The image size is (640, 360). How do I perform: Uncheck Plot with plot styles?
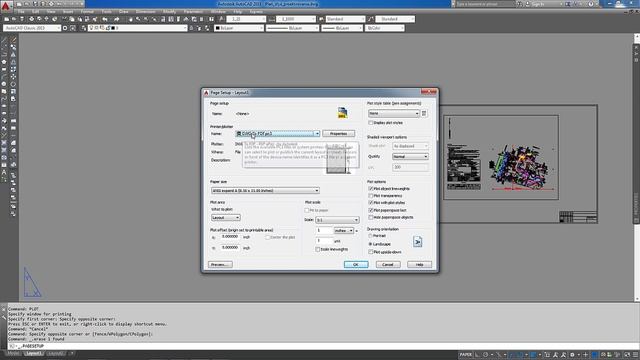(x=371, y=203)
